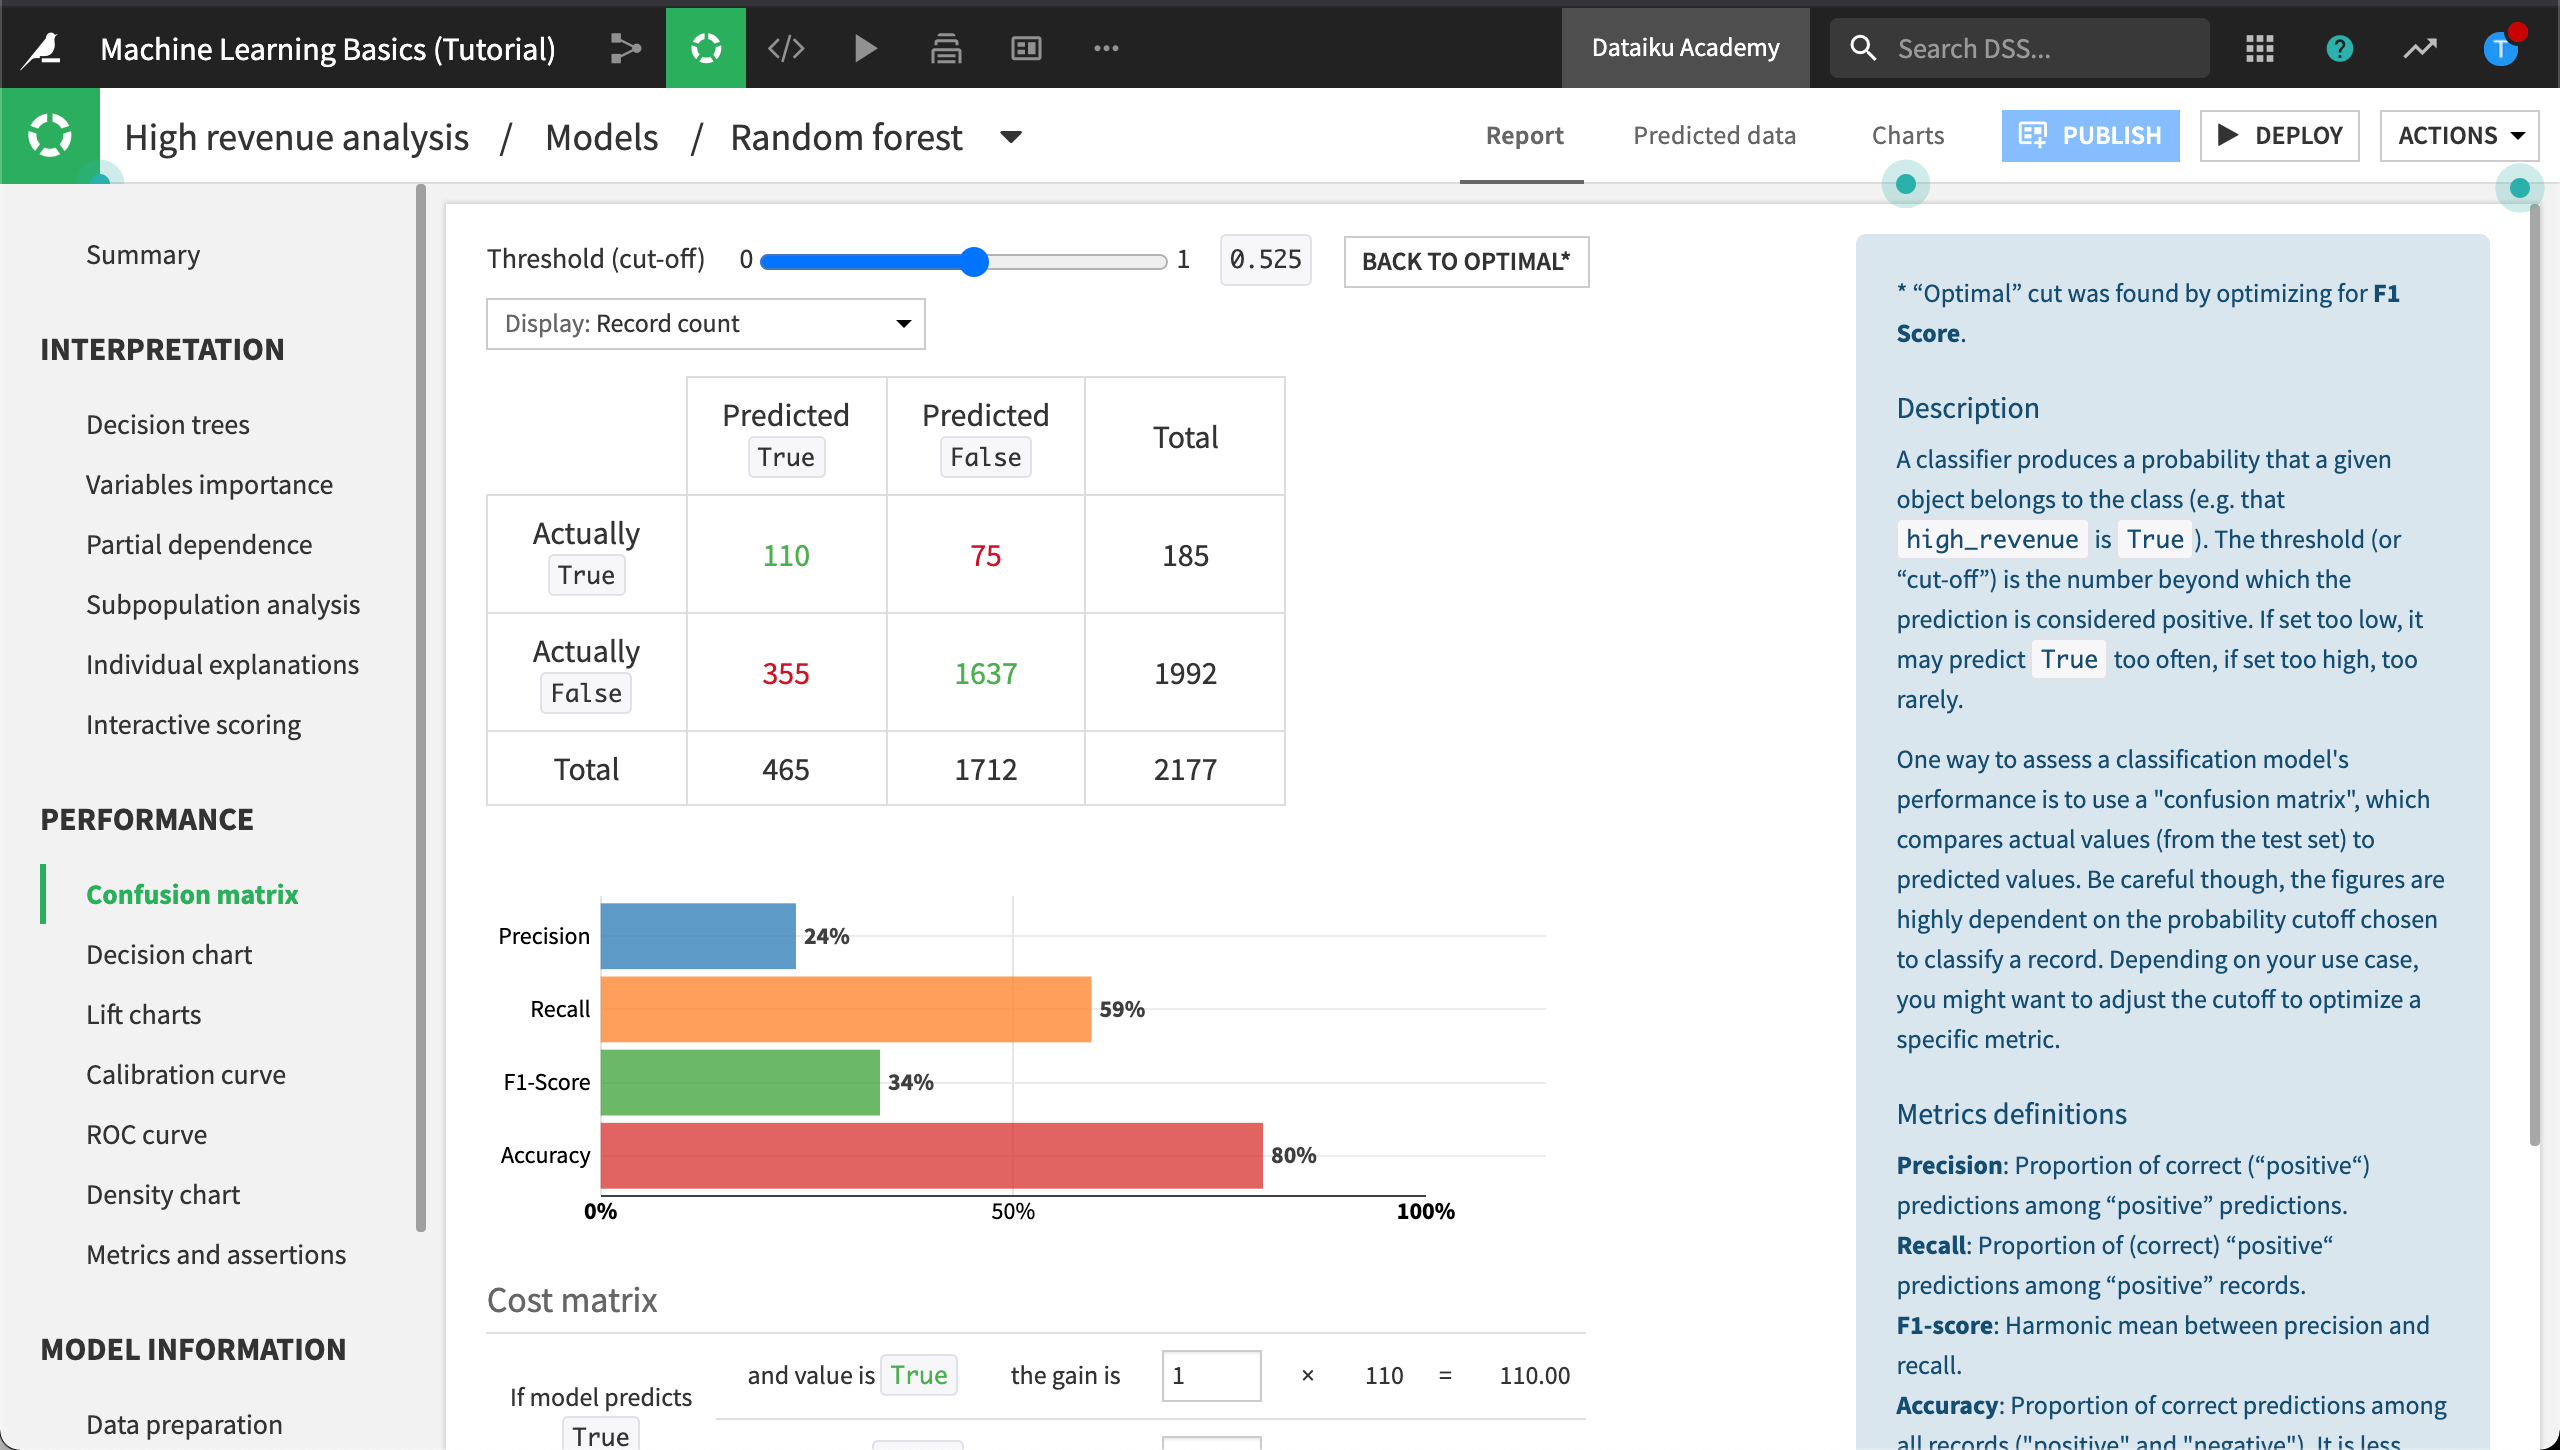Go to Models breadcrumb
The width and height of the screenshot is (2560, 1450).
601,137
